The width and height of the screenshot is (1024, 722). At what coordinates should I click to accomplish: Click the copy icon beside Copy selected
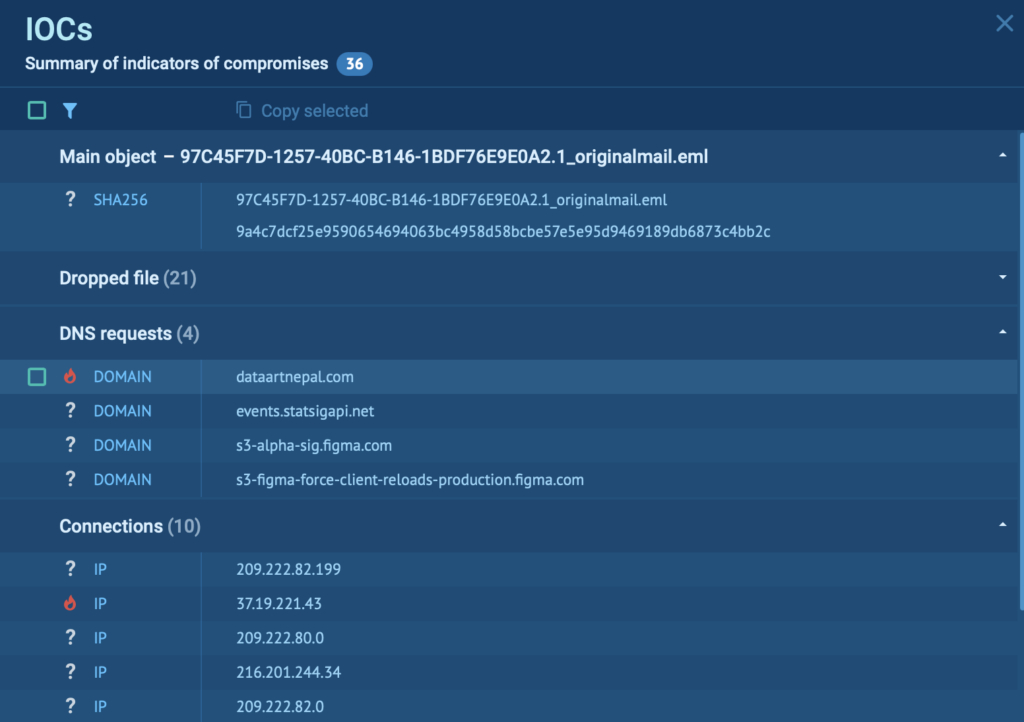point(244,110)
